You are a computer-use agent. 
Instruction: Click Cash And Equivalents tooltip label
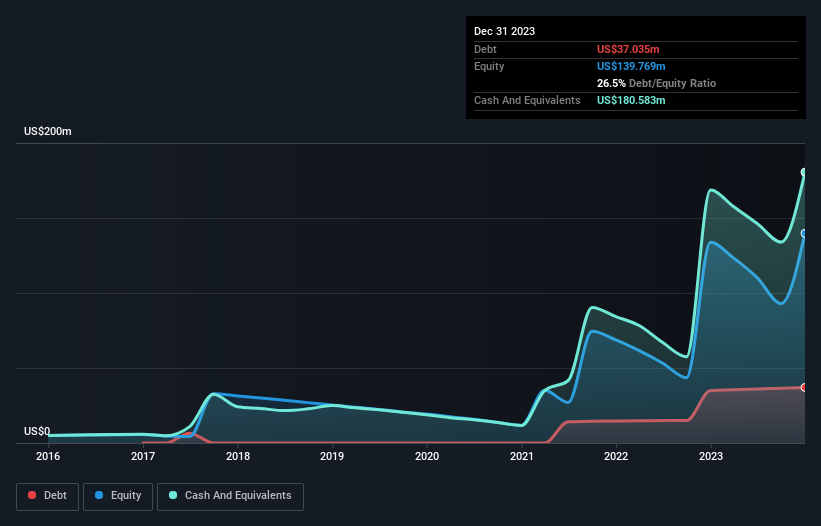coord(527,100)
